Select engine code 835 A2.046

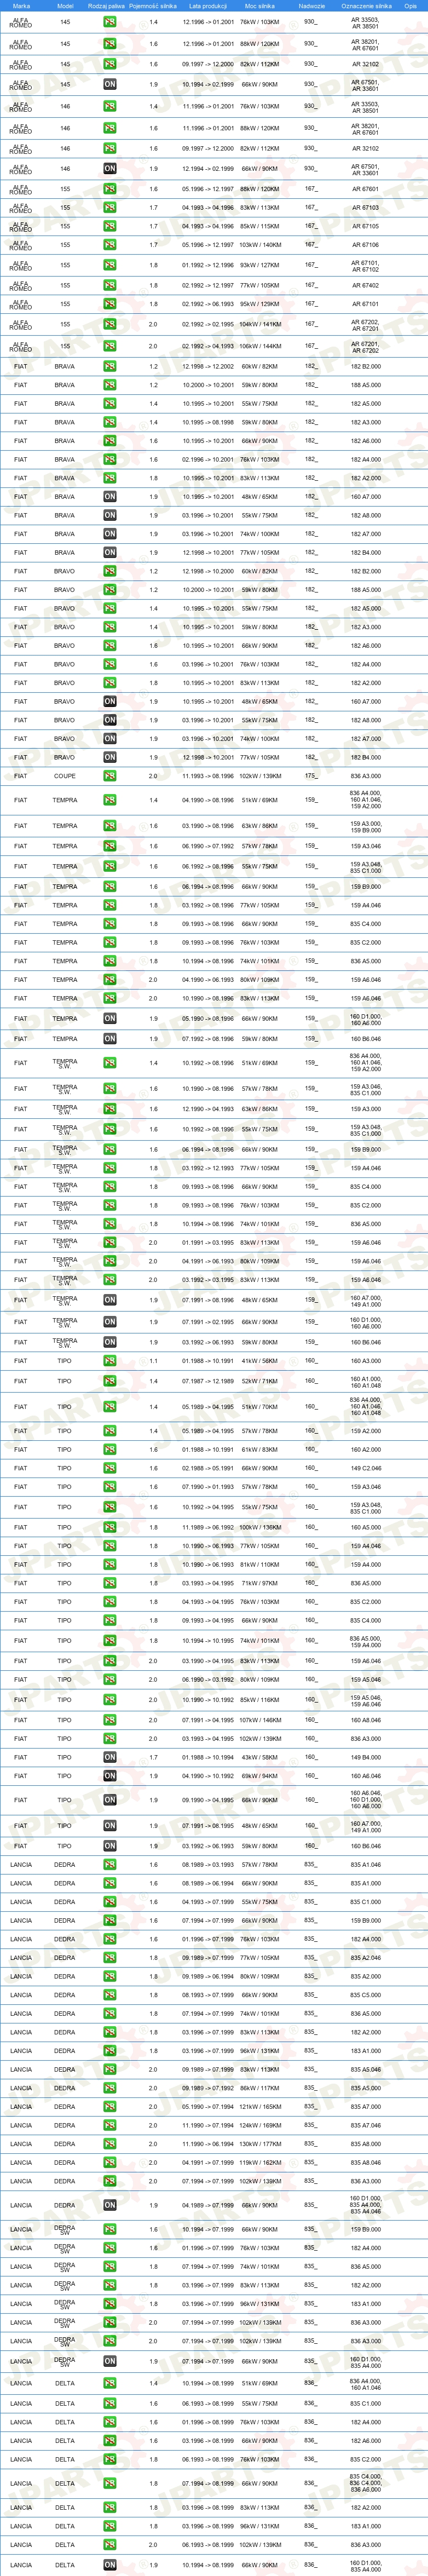(x=365, y=1958)
